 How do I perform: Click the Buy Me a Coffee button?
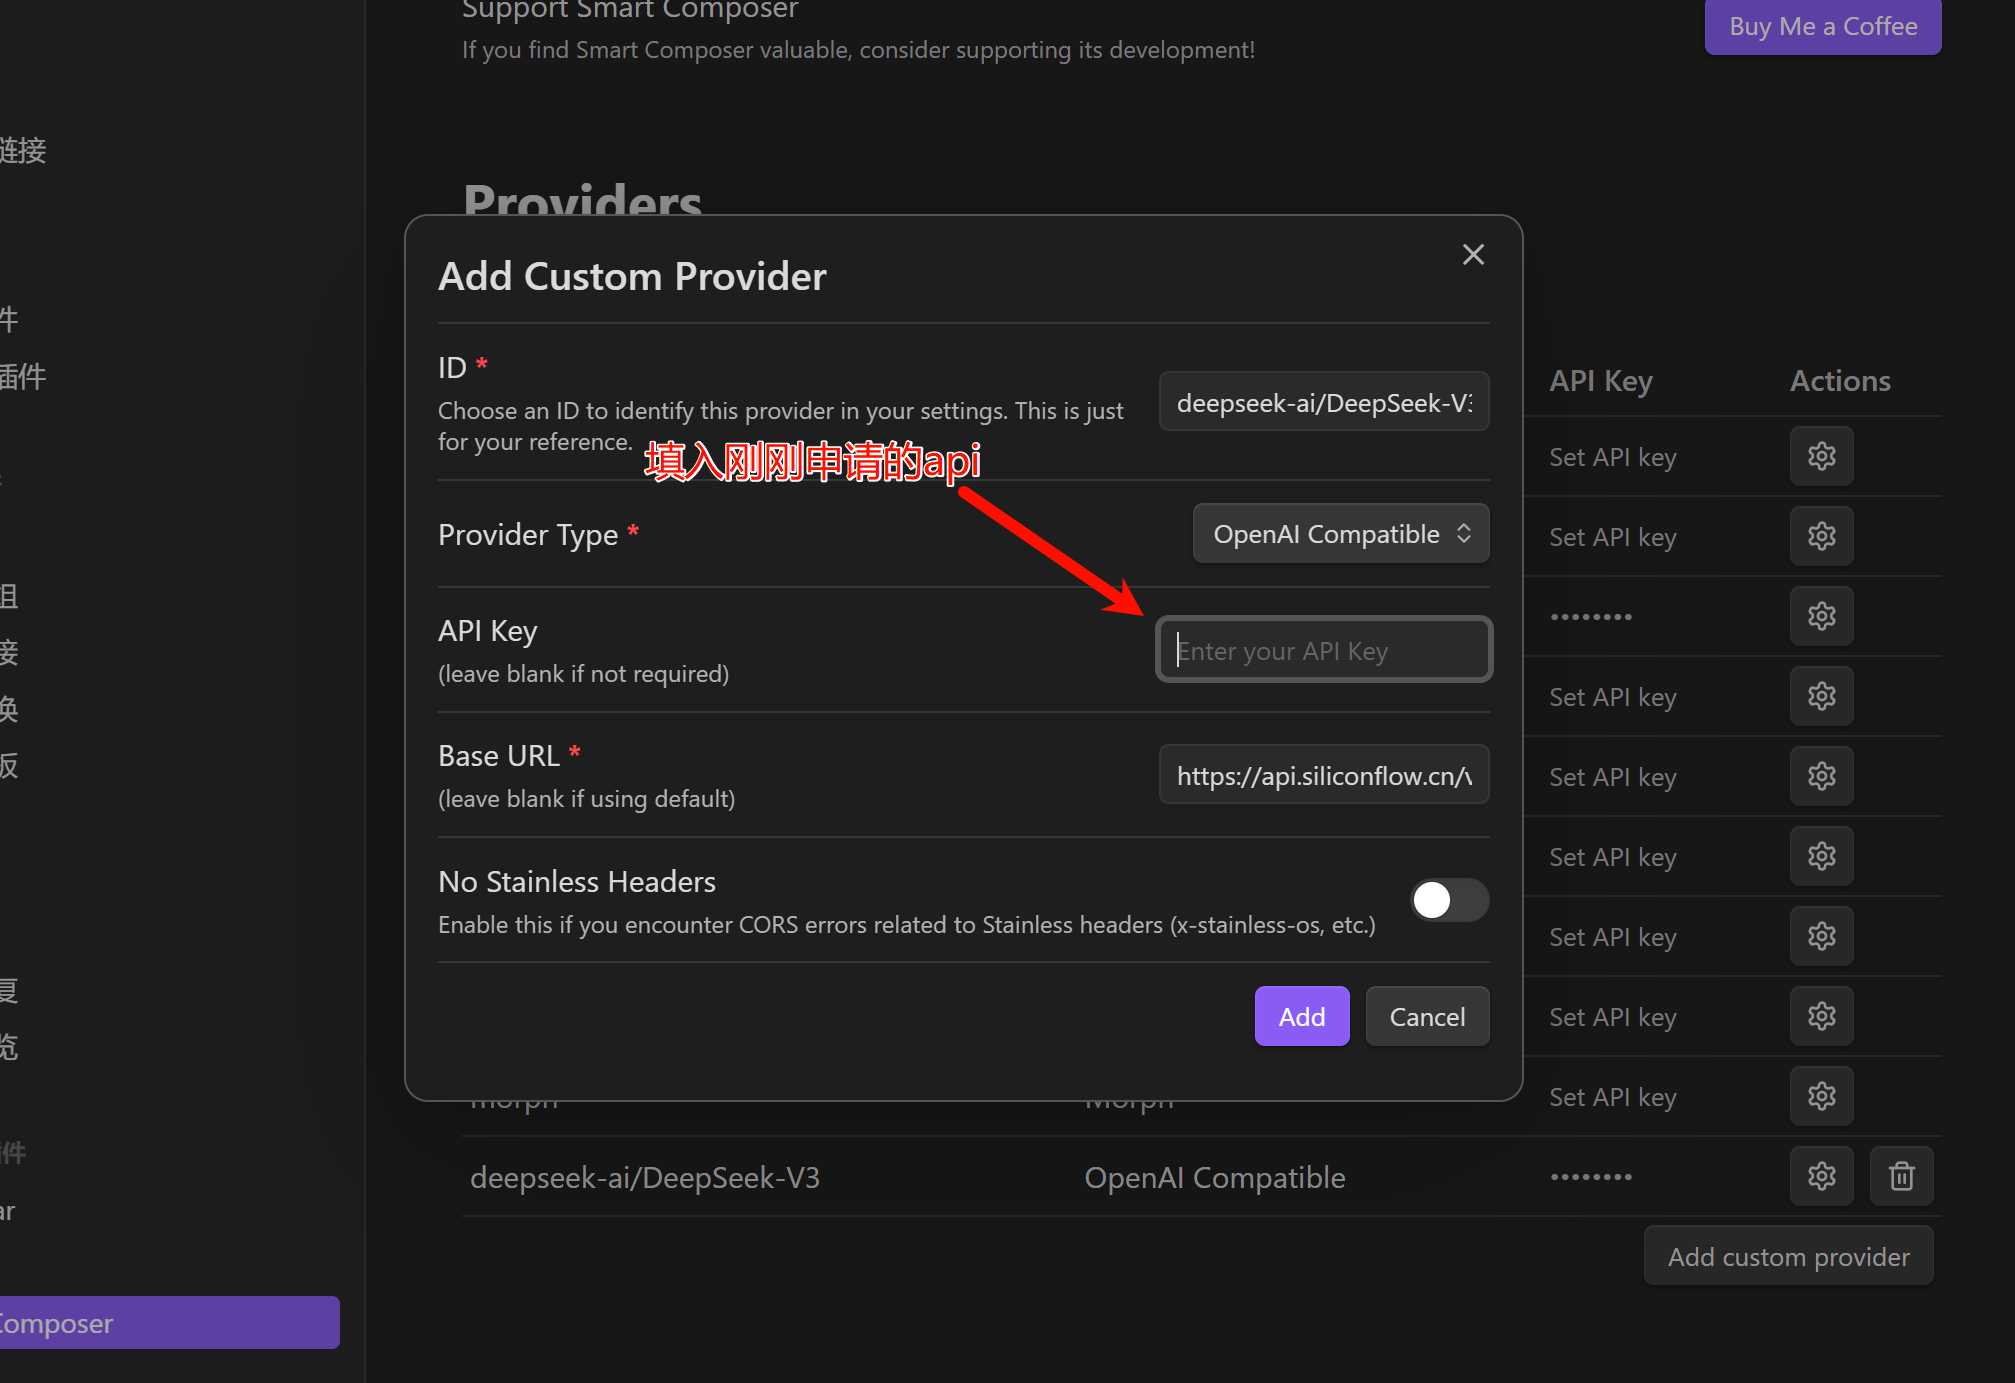(x=1822, y=27)
